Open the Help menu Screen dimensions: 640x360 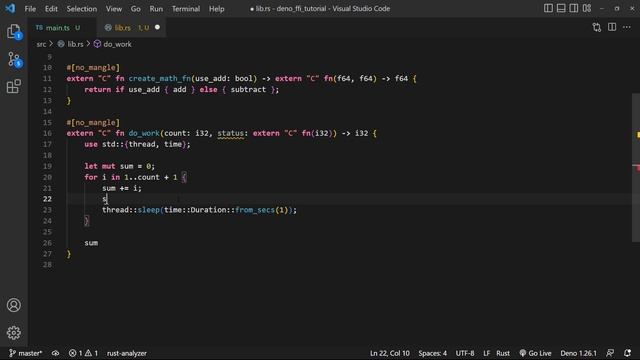click(217, 9)
